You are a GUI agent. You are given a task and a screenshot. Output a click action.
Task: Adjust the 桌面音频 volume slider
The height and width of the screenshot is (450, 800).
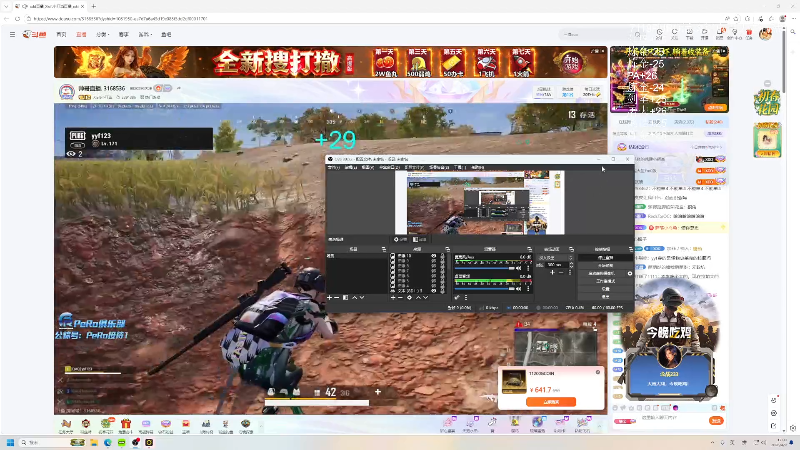pyautogui.click(x=485, y=289)
